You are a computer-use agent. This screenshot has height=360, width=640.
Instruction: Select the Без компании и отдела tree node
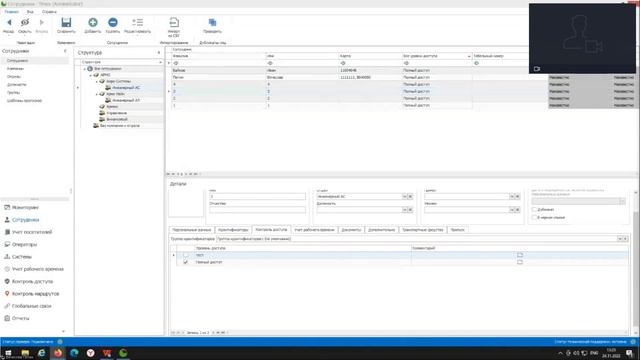(120, 126)
